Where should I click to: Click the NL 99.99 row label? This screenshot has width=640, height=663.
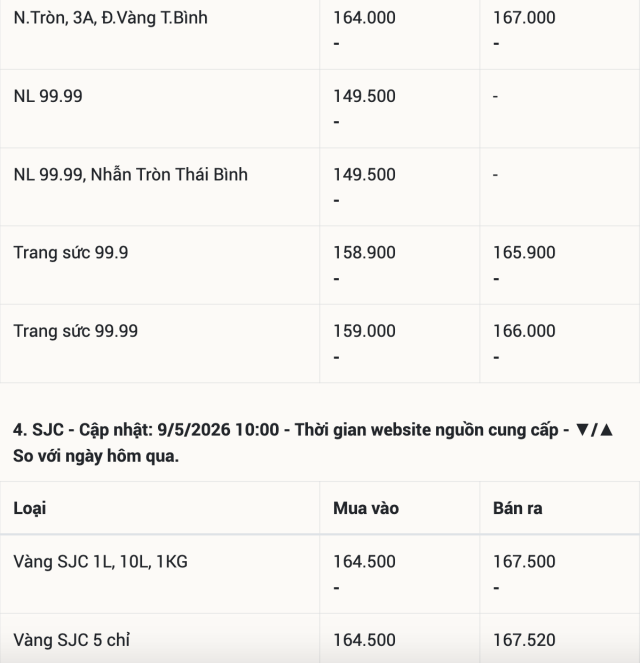[x=48, y=96]
